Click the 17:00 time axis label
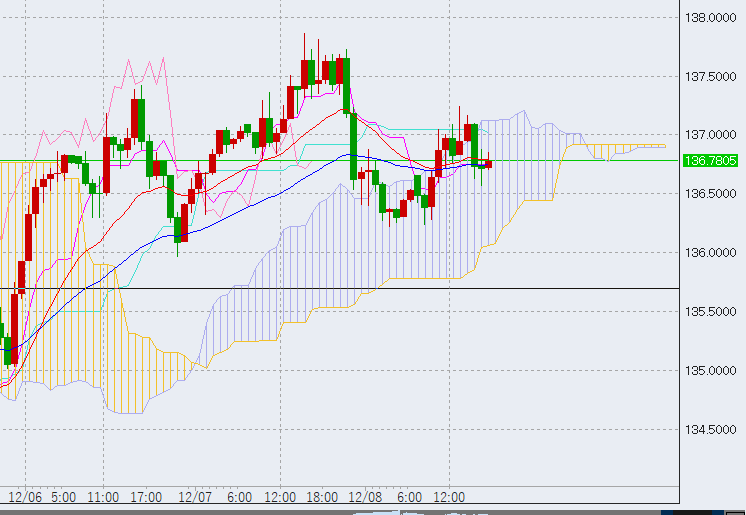 147,497
